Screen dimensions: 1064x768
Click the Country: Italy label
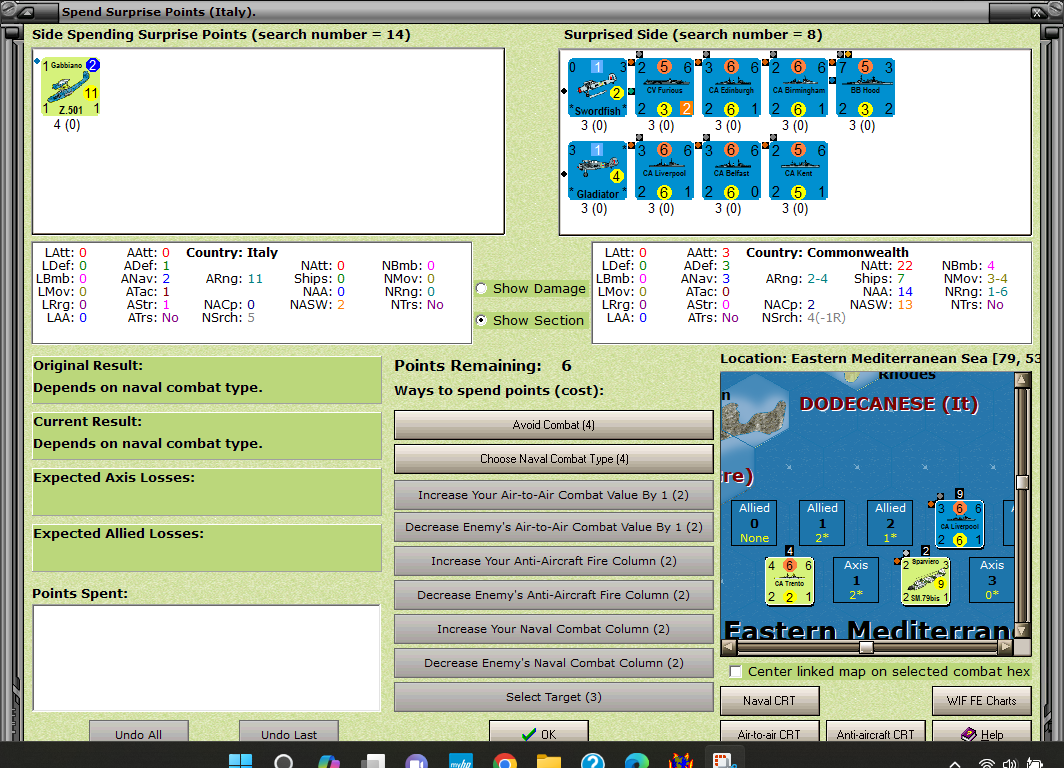click(x=232, y=252)
